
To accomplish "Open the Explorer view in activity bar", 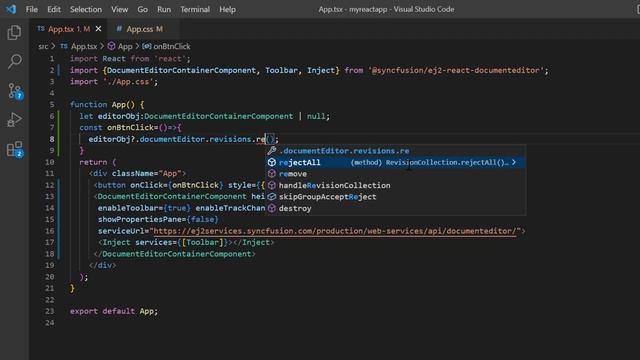I will pos(14,33).
